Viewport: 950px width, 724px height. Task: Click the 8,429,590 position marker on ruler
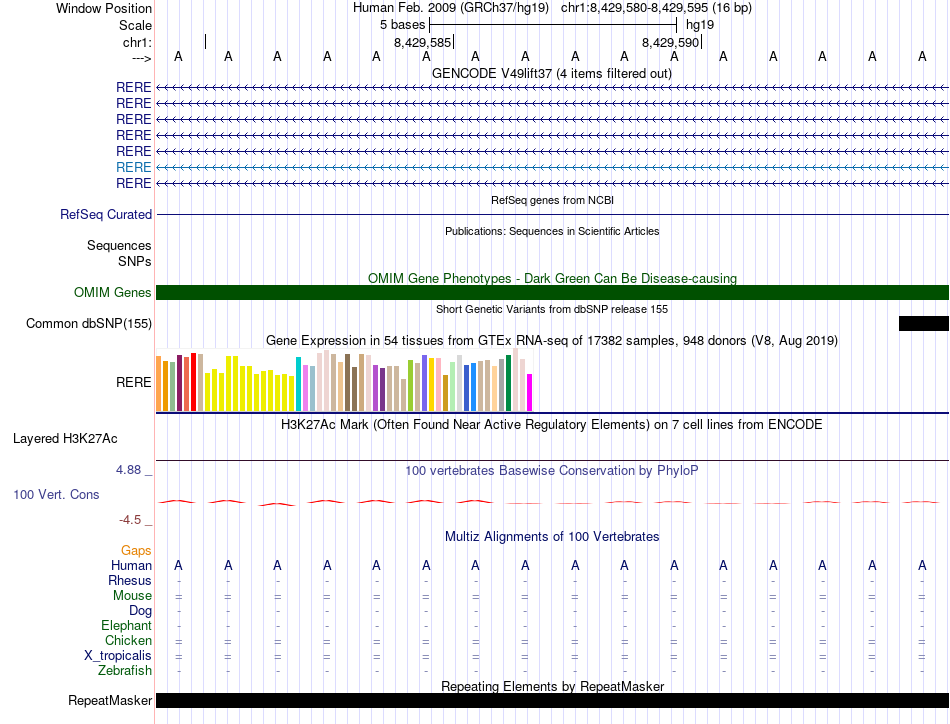(x=670, y=43)
